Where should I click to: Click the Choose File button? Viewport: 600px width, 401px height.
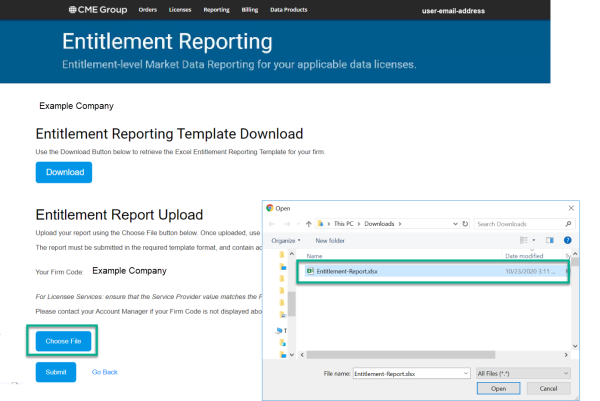pyautogui.click(x=64, y=342)
